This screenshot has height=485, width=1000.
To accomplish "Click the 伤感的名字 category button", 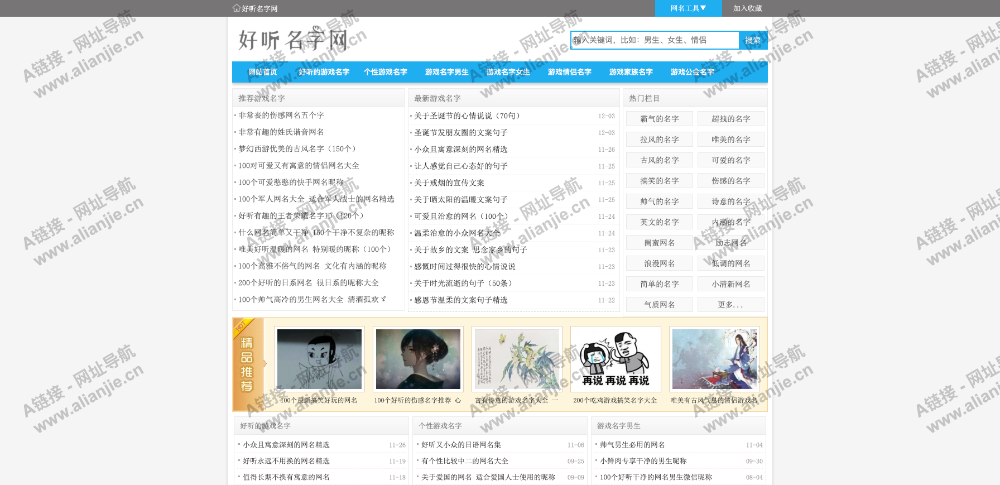I will coord(731,181).
